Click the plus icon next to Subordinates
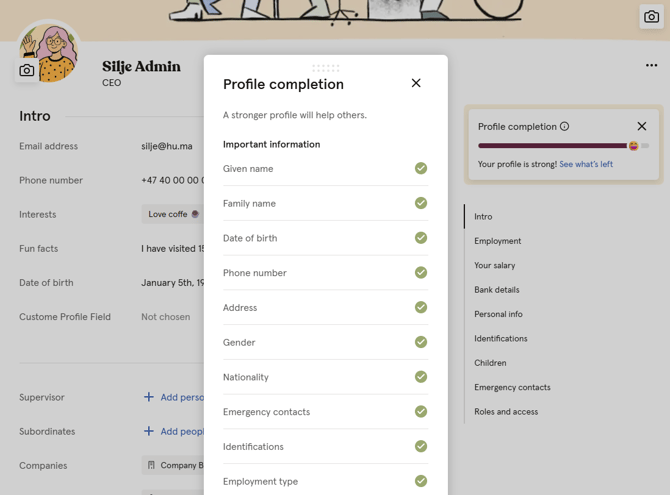Screen dimensions: 670x495 point(149,431)
